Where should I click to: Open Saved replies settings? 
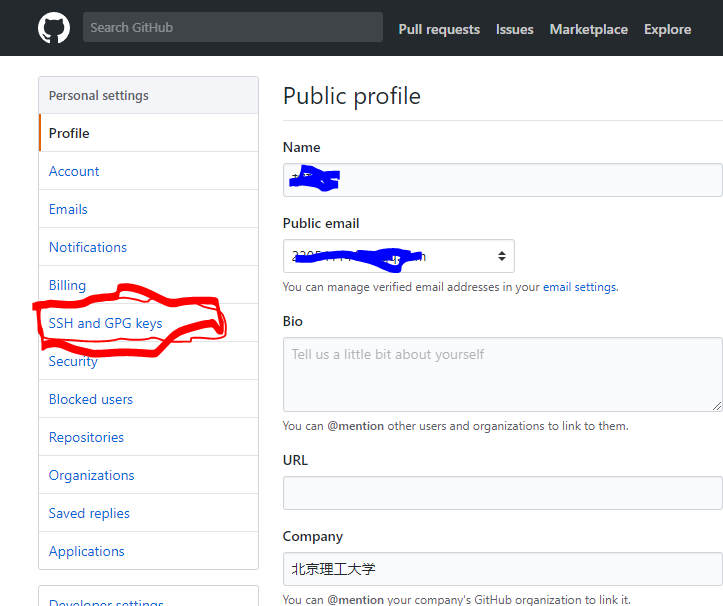[x=89, y=513]
